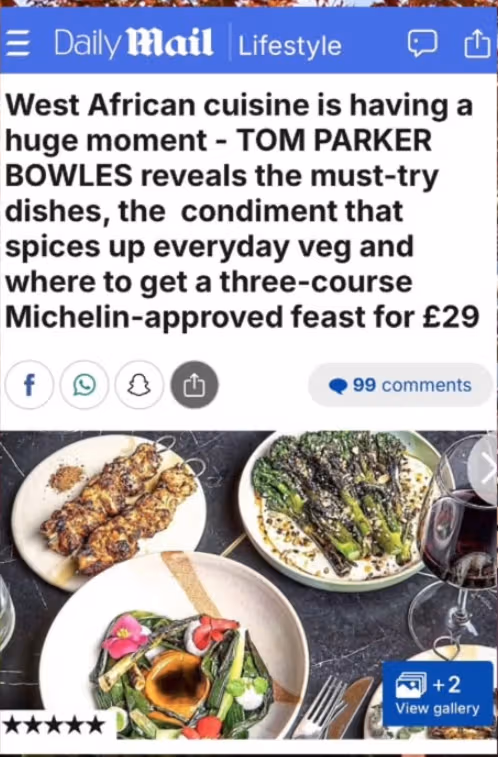The width and height of the screenshot is (498, 757).
Task: Click the View gallery +2 button
Action: 438,694
